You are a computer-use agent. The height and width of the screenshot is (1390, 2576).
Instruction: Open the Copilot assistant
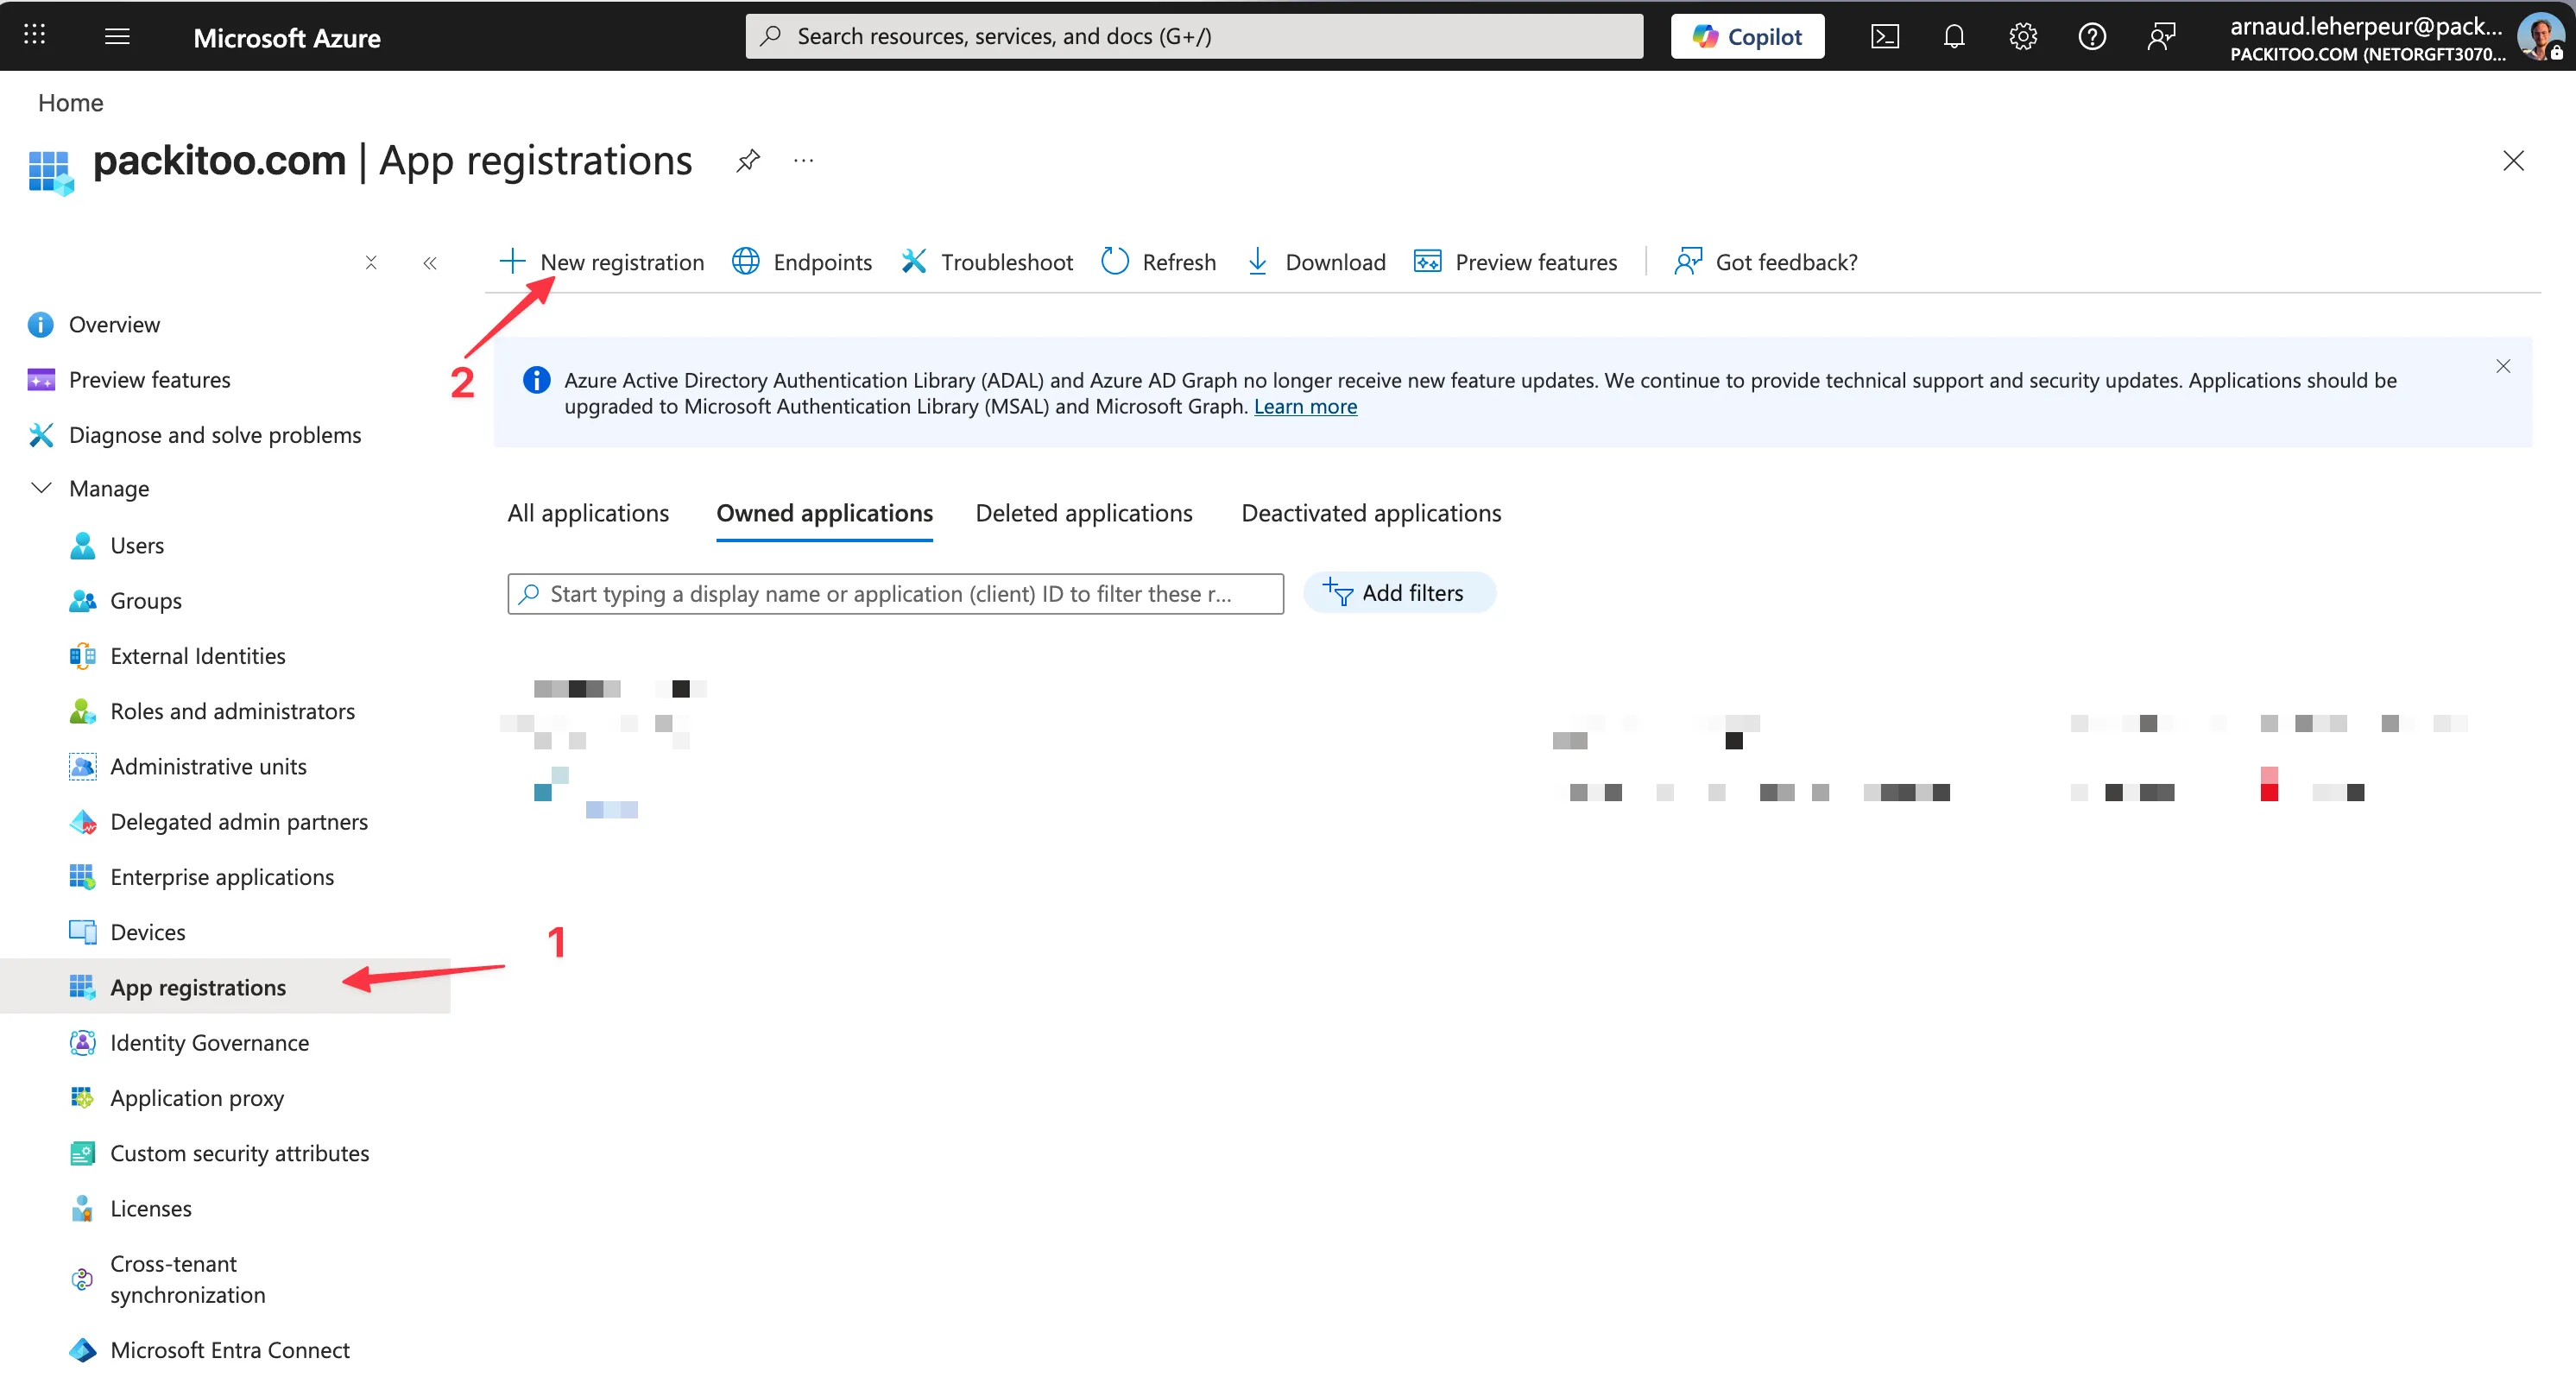point(1746,36)
